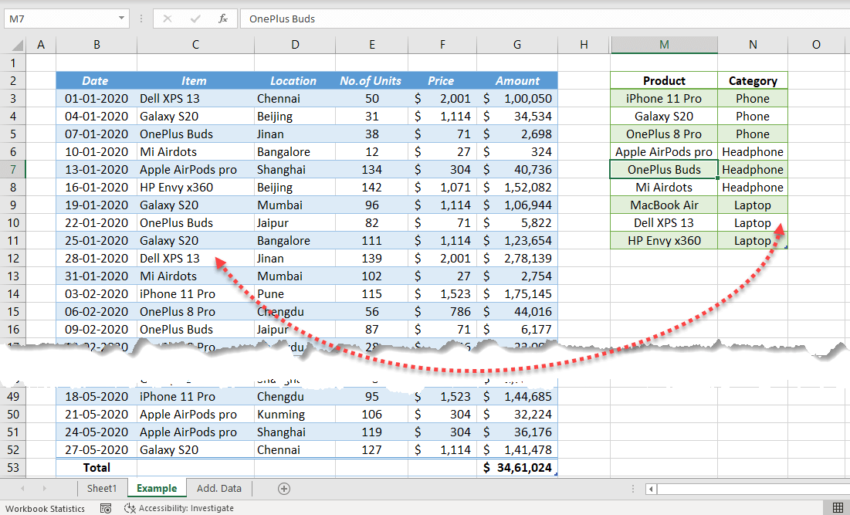Click the sheet tab bar resize dots
This screenshot has width=850, height=515.
point(632,489)
